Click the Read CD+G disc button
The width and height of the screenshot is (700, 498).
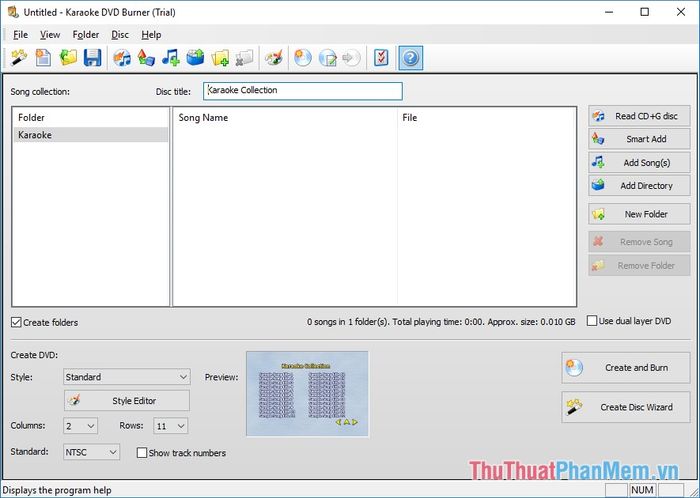point(639,116)
